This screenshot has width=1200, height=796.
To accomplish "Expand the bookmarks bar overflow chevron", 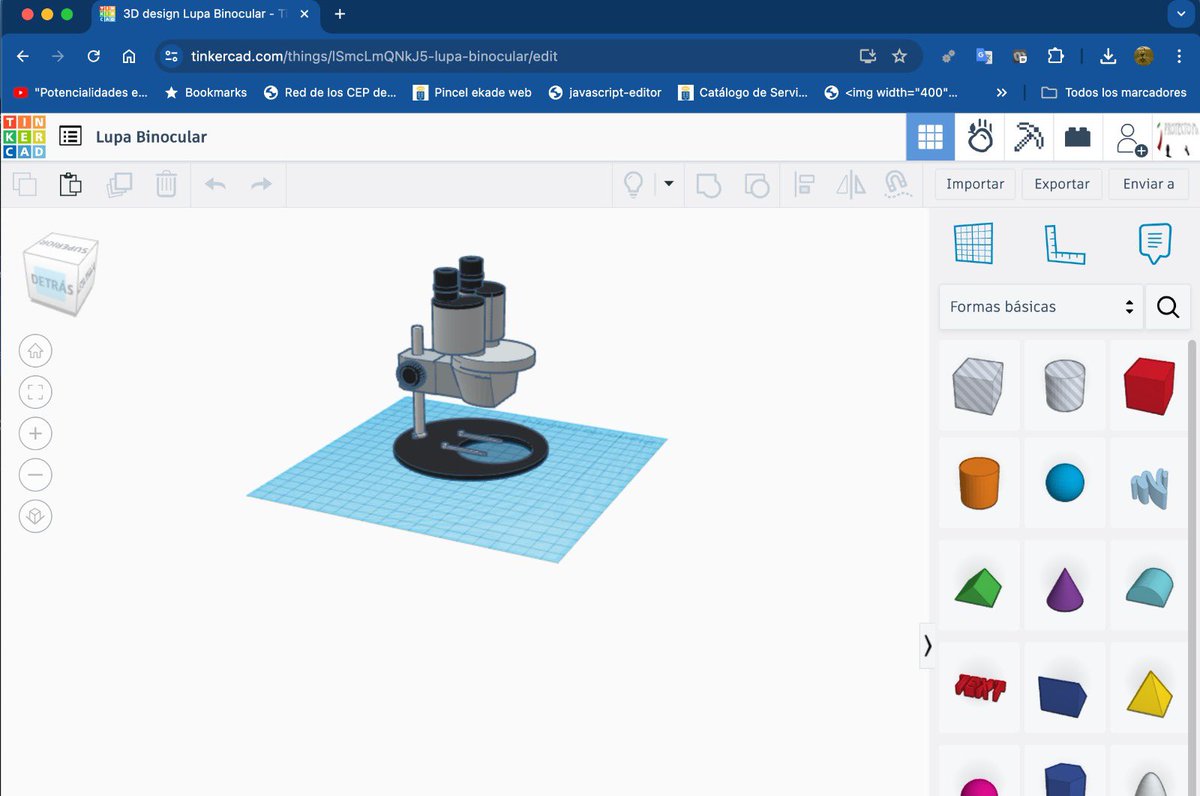I will point(1001,92).
